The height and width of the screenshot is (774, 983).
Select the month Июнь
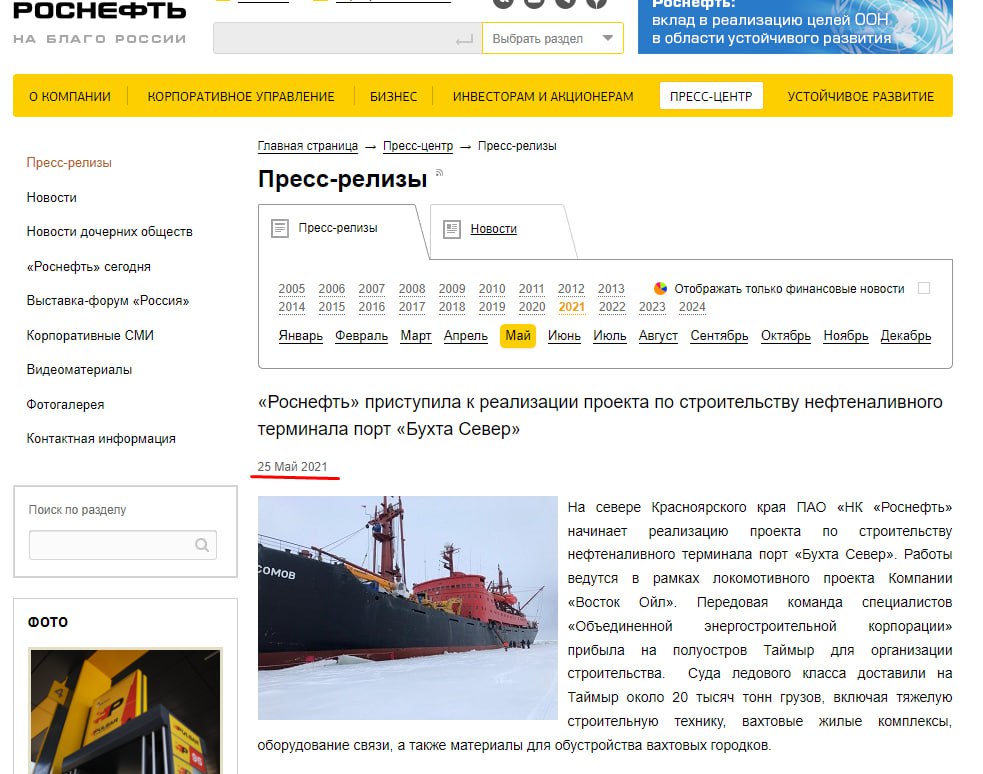click(x=564, y=336)
